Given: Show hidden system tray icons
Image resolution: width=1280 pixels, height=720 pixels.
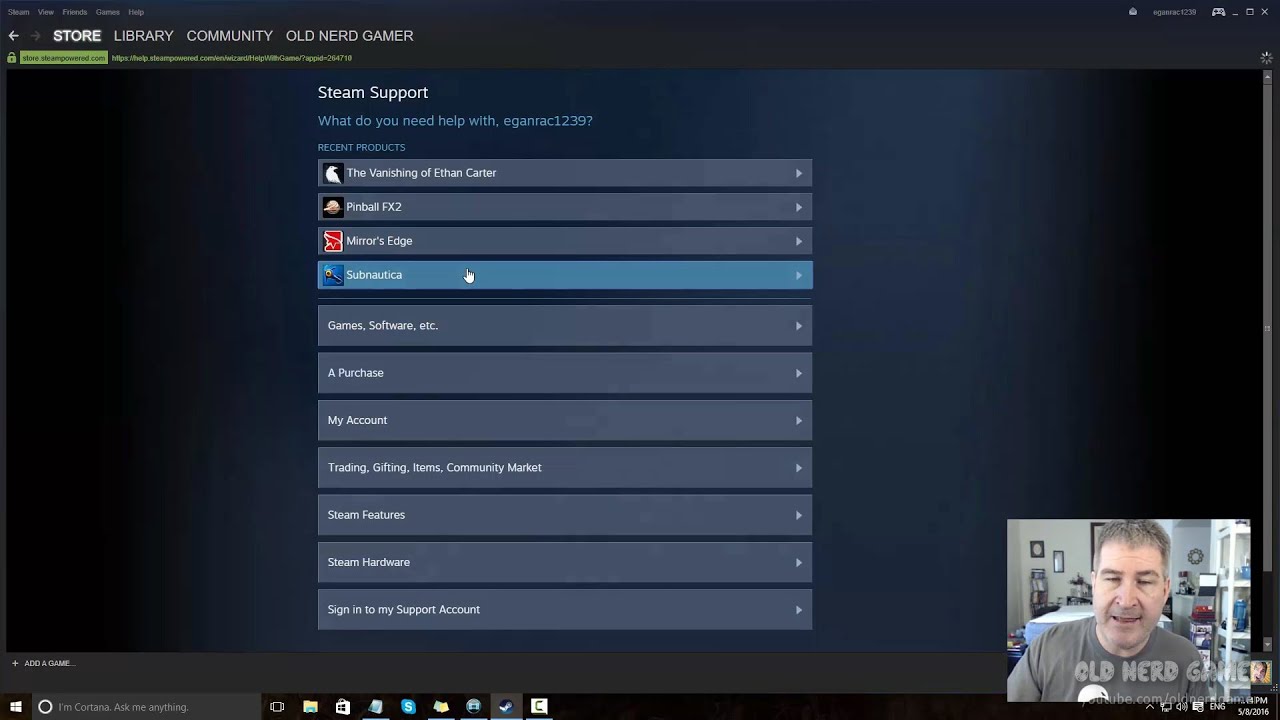Looking at the screenshot, I should click(x=1149, y=707).
